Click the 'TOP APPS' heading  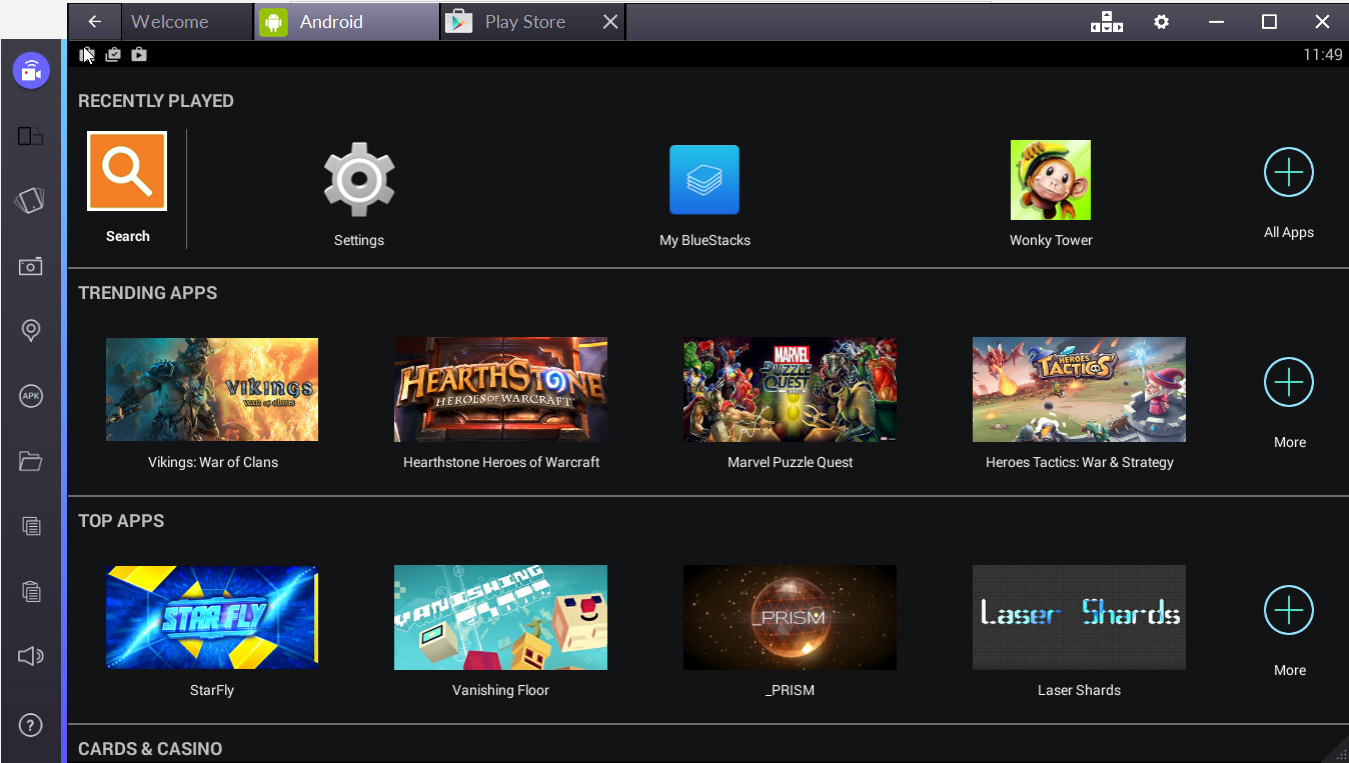click(x=121, y=521)
